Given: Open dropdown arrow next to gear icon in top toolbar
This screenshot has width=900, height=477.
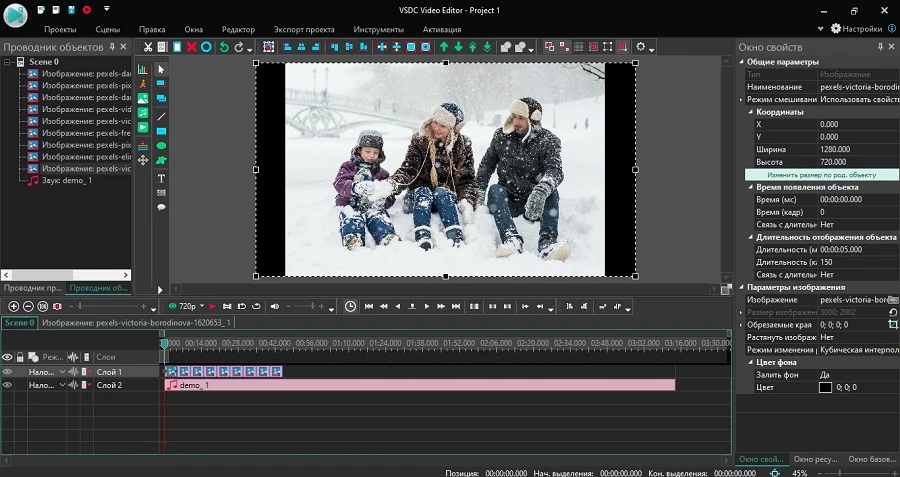Looking at the screenshot, I should [x=651, y=49].
